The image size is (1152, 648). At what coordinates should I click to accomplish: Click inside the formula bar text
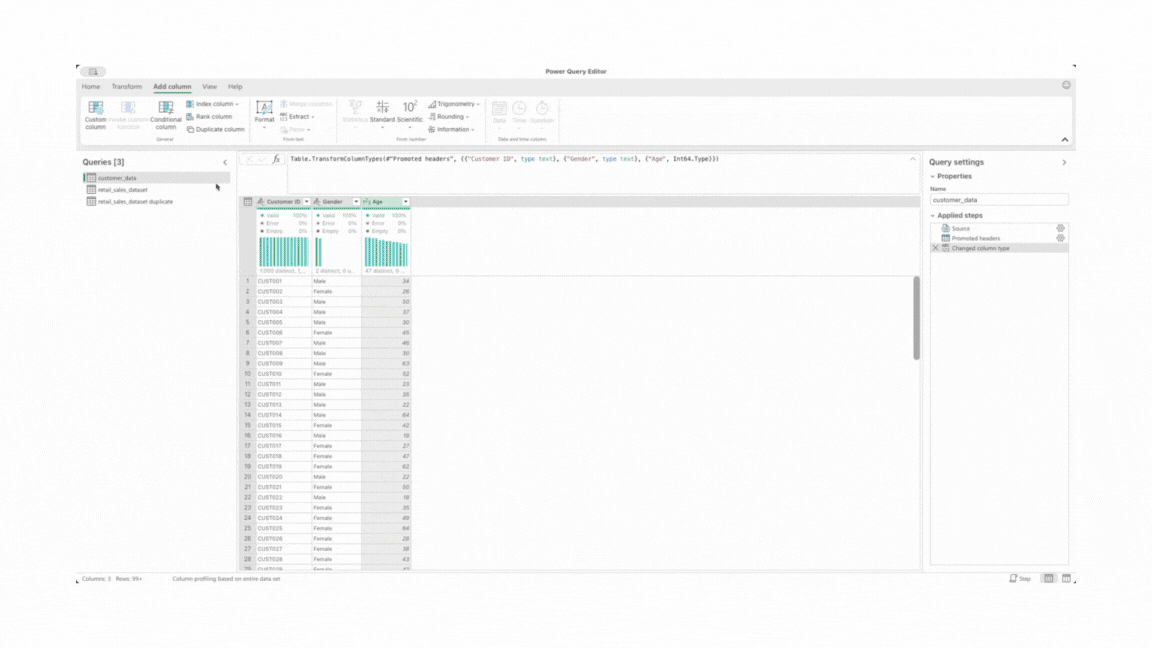[x=504, y=159]
